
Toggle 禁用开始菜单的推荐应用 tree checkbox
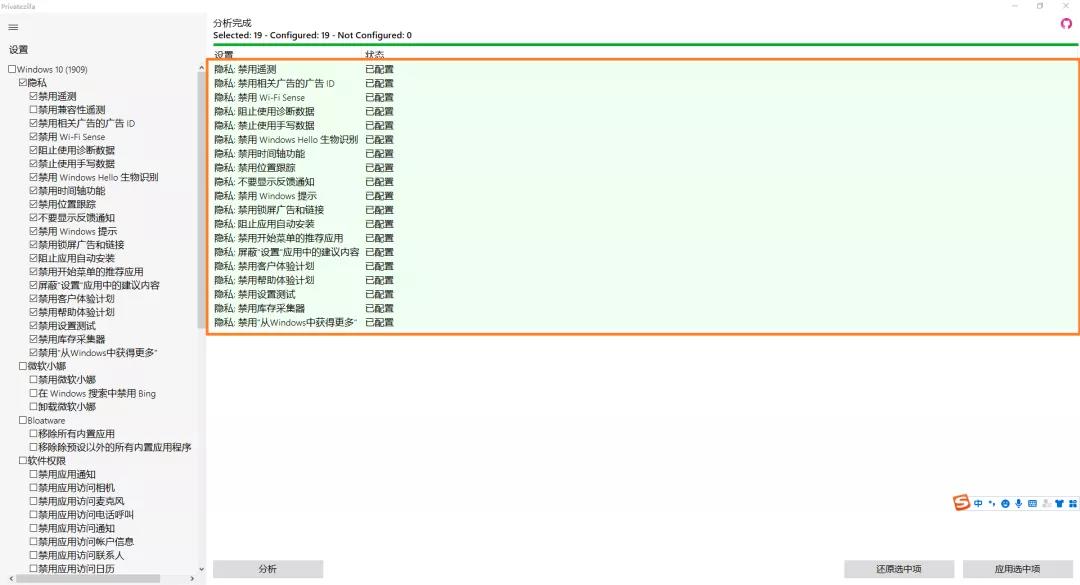[x=33, y=271]
